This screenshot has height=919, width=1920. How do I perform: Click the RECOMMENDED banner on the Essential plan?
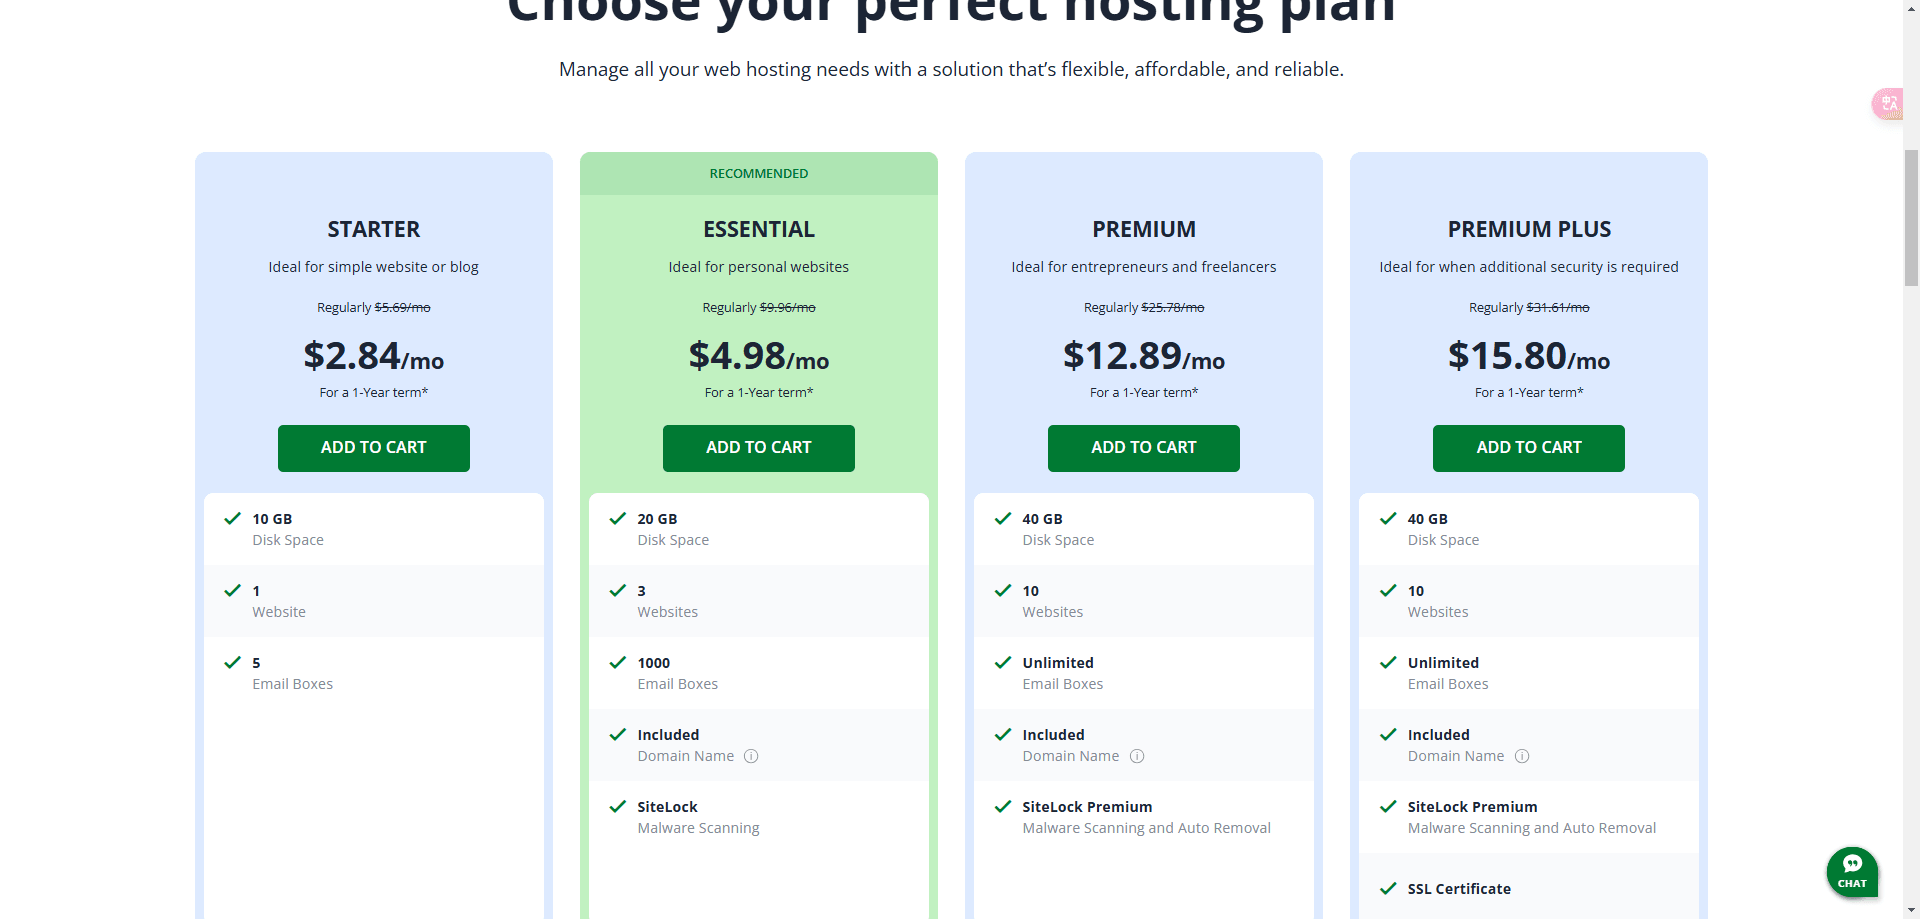coord(758,173)
